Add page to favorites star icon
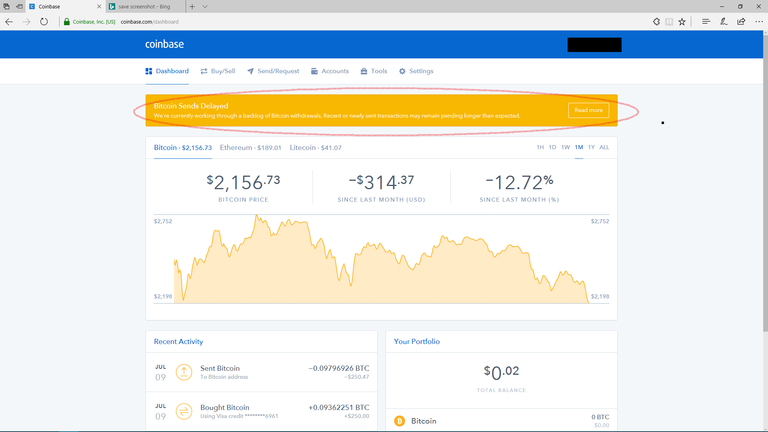The height and width of the screenshot is (432, 768). coord(682,22)
